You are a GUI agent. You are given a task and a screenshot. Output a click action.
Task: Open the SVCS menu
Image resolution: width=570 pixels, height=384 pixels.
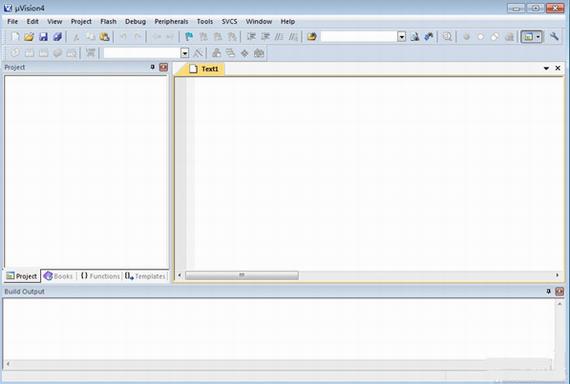pos(229,21)
